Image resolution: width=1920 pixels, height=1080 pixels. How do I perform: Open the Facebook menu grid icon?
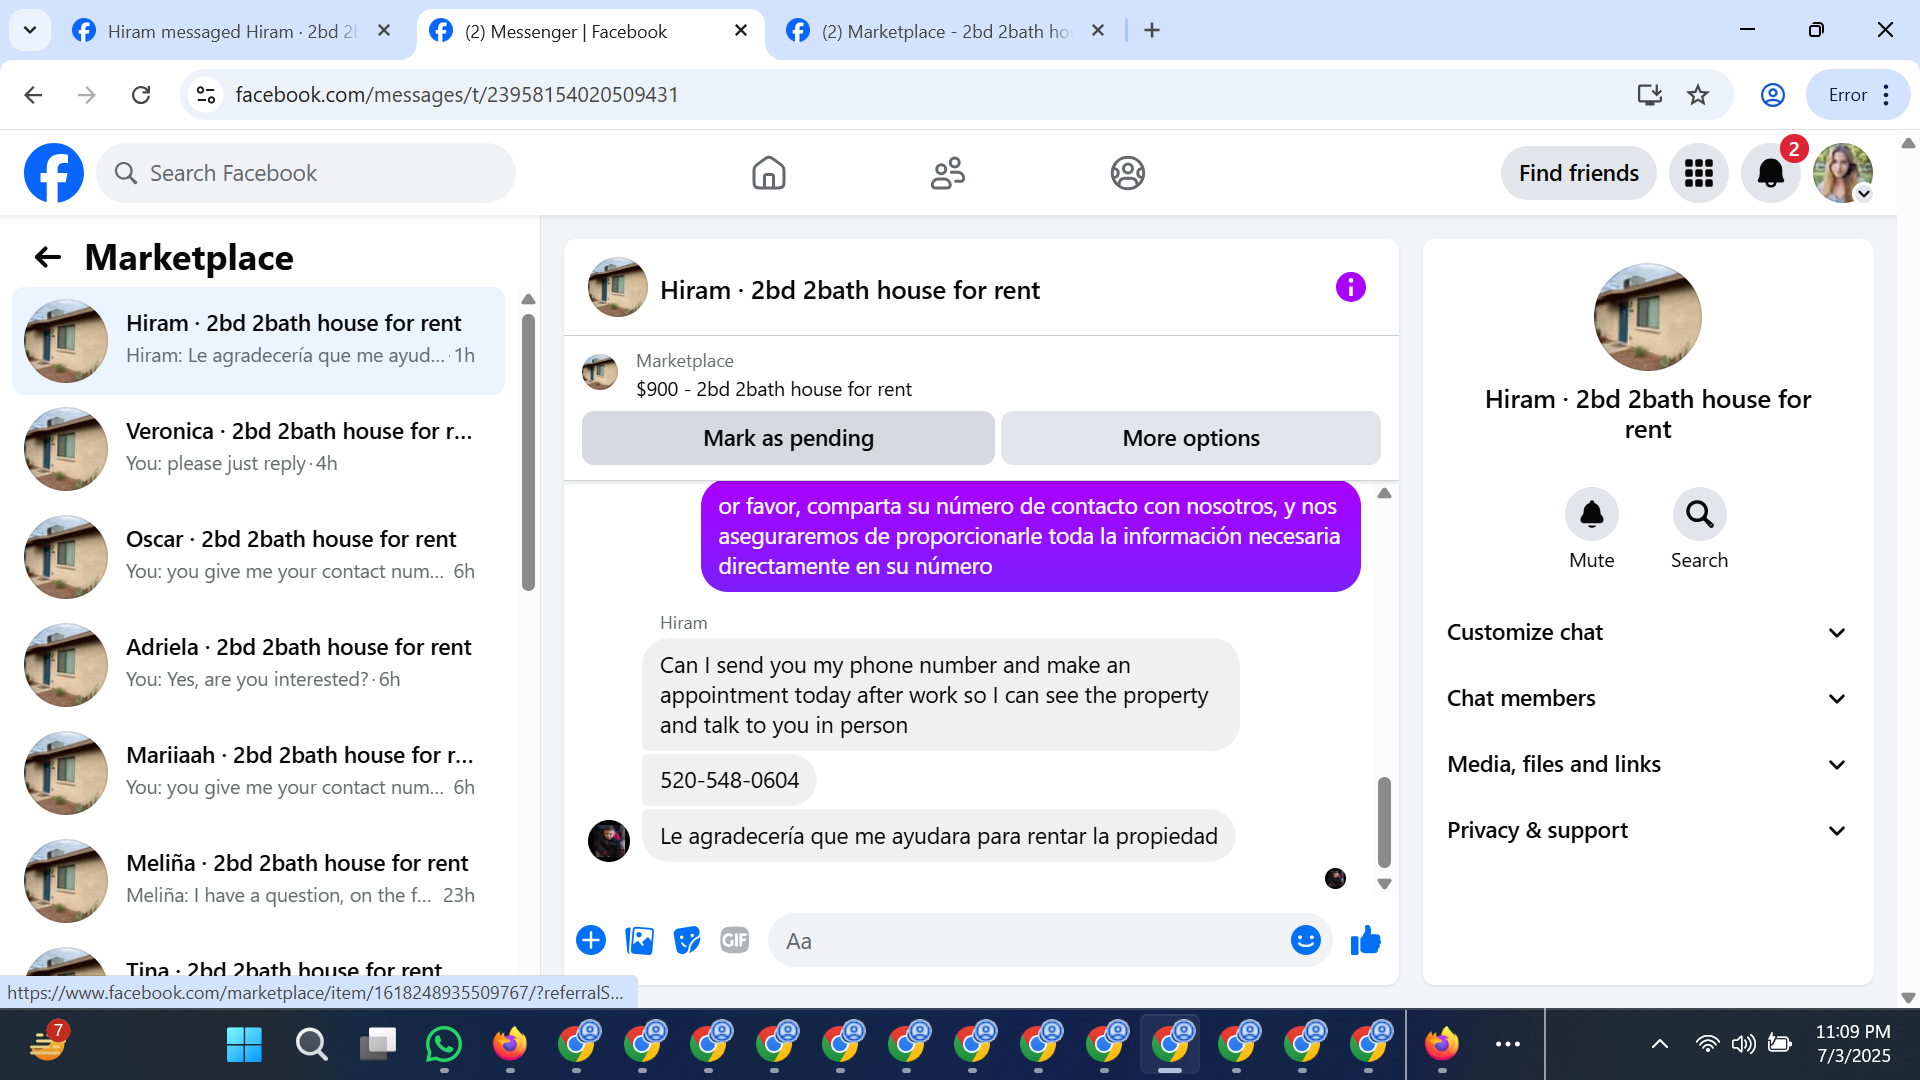[x=1698, y=173]
